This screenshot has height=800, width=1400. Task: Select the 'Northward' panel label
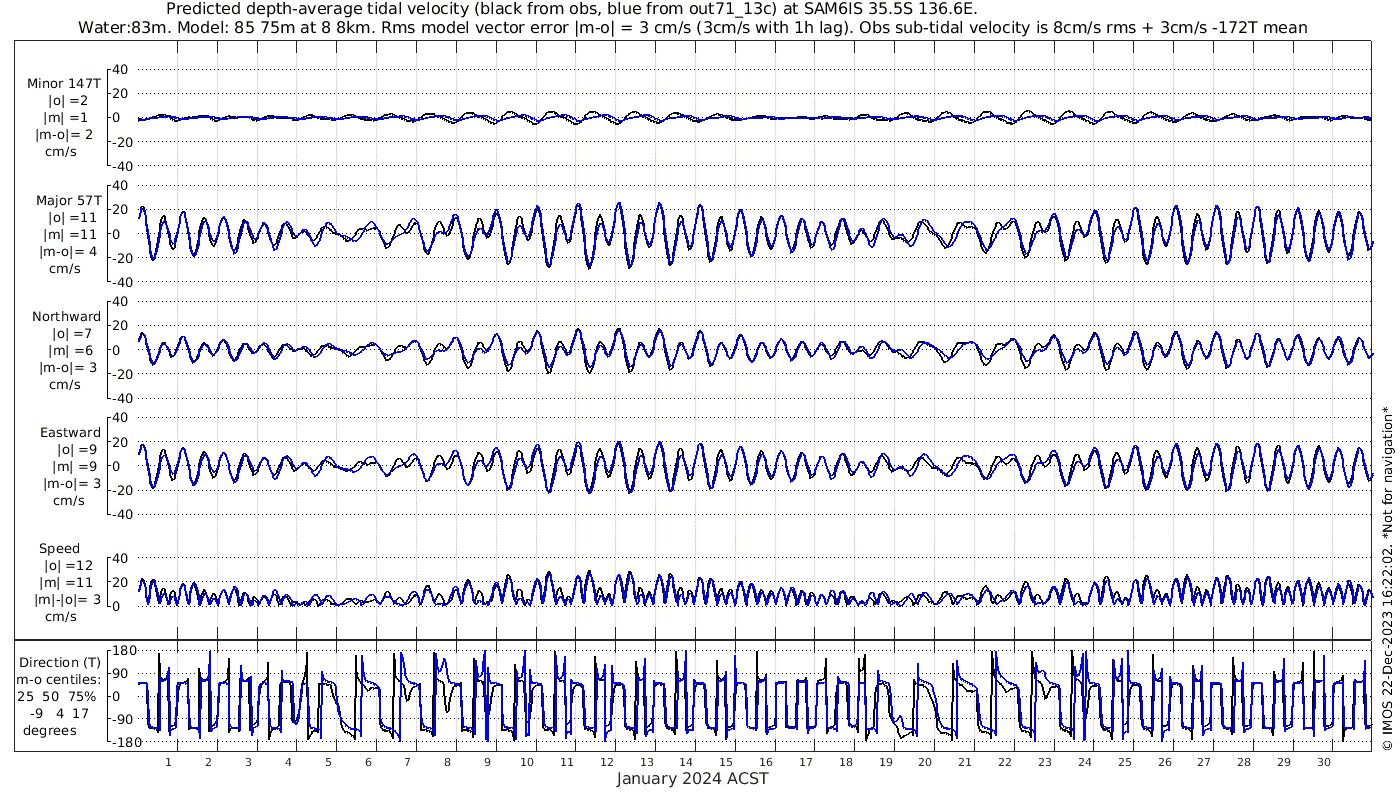67,316
